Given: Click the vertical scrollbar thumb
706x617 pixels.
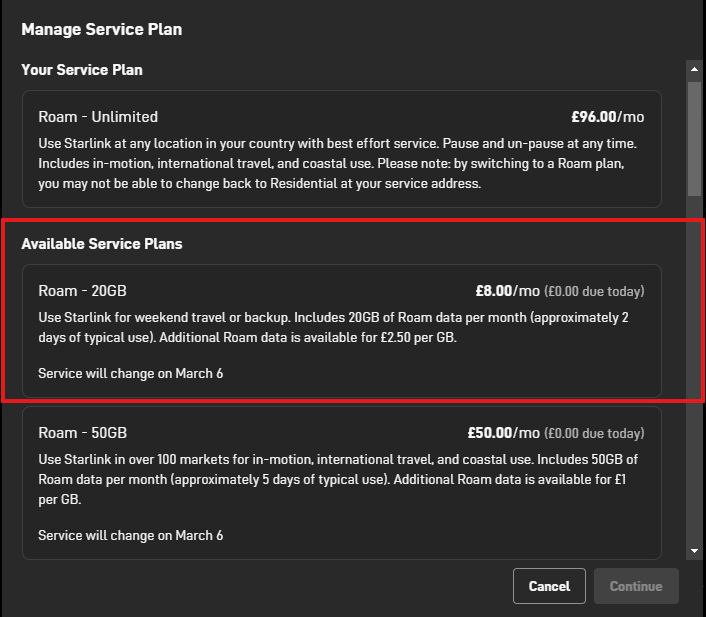Looking at the screenshot, I should coord(694,139).
